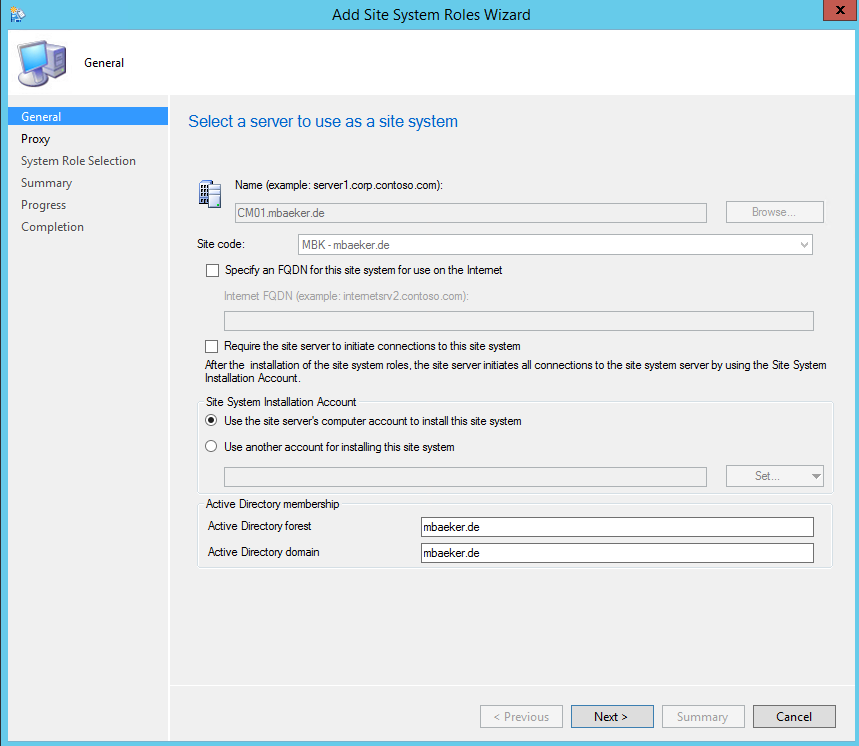This screenshot has height=746, width=859.
Task: Click the installation account name field
Action: [x=465, y=477]
